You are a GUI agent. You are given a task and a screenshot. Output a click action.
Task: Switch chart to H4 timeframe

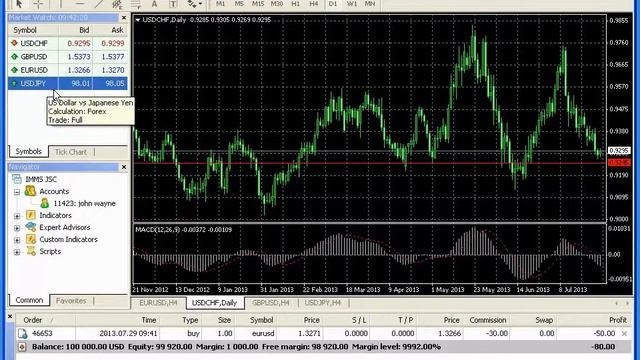(x=313, y=4)
